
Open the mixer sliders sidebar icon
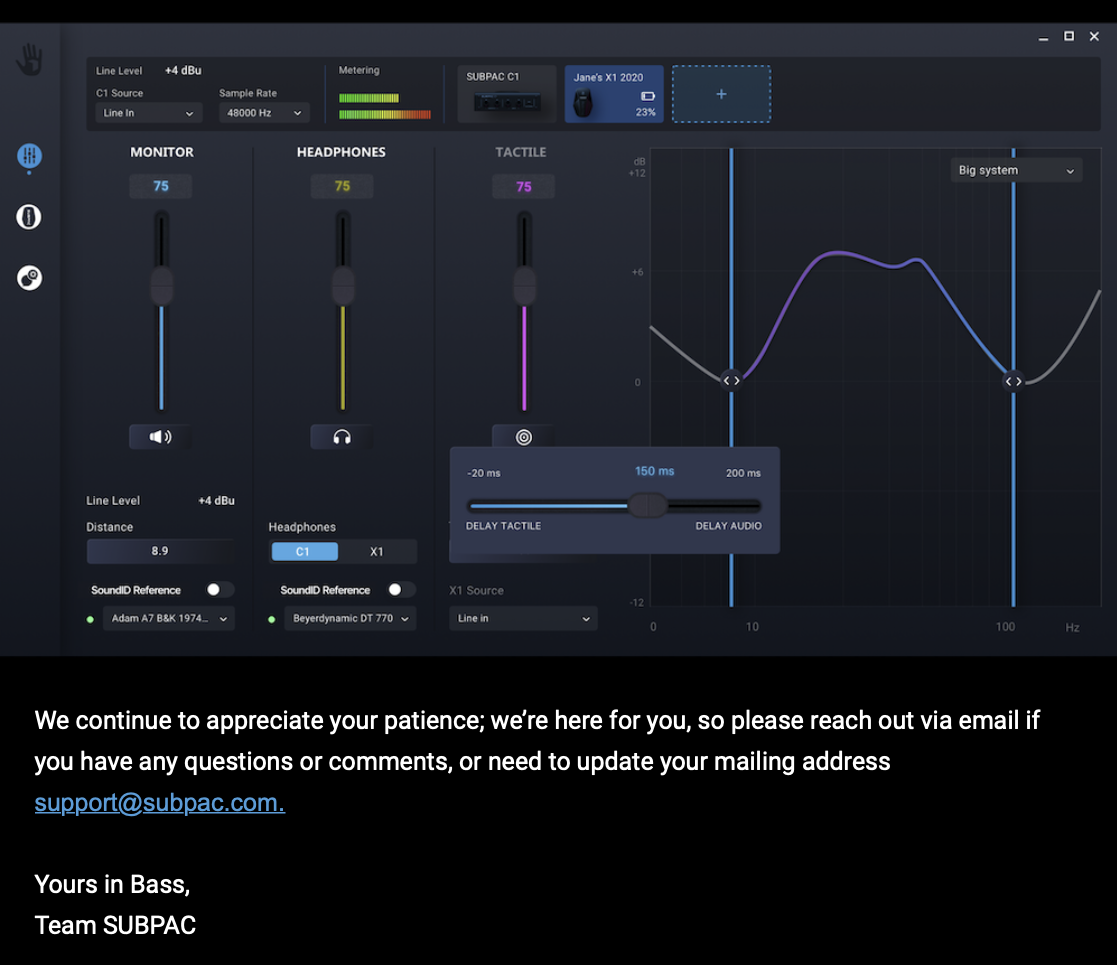tap(30, 156)
